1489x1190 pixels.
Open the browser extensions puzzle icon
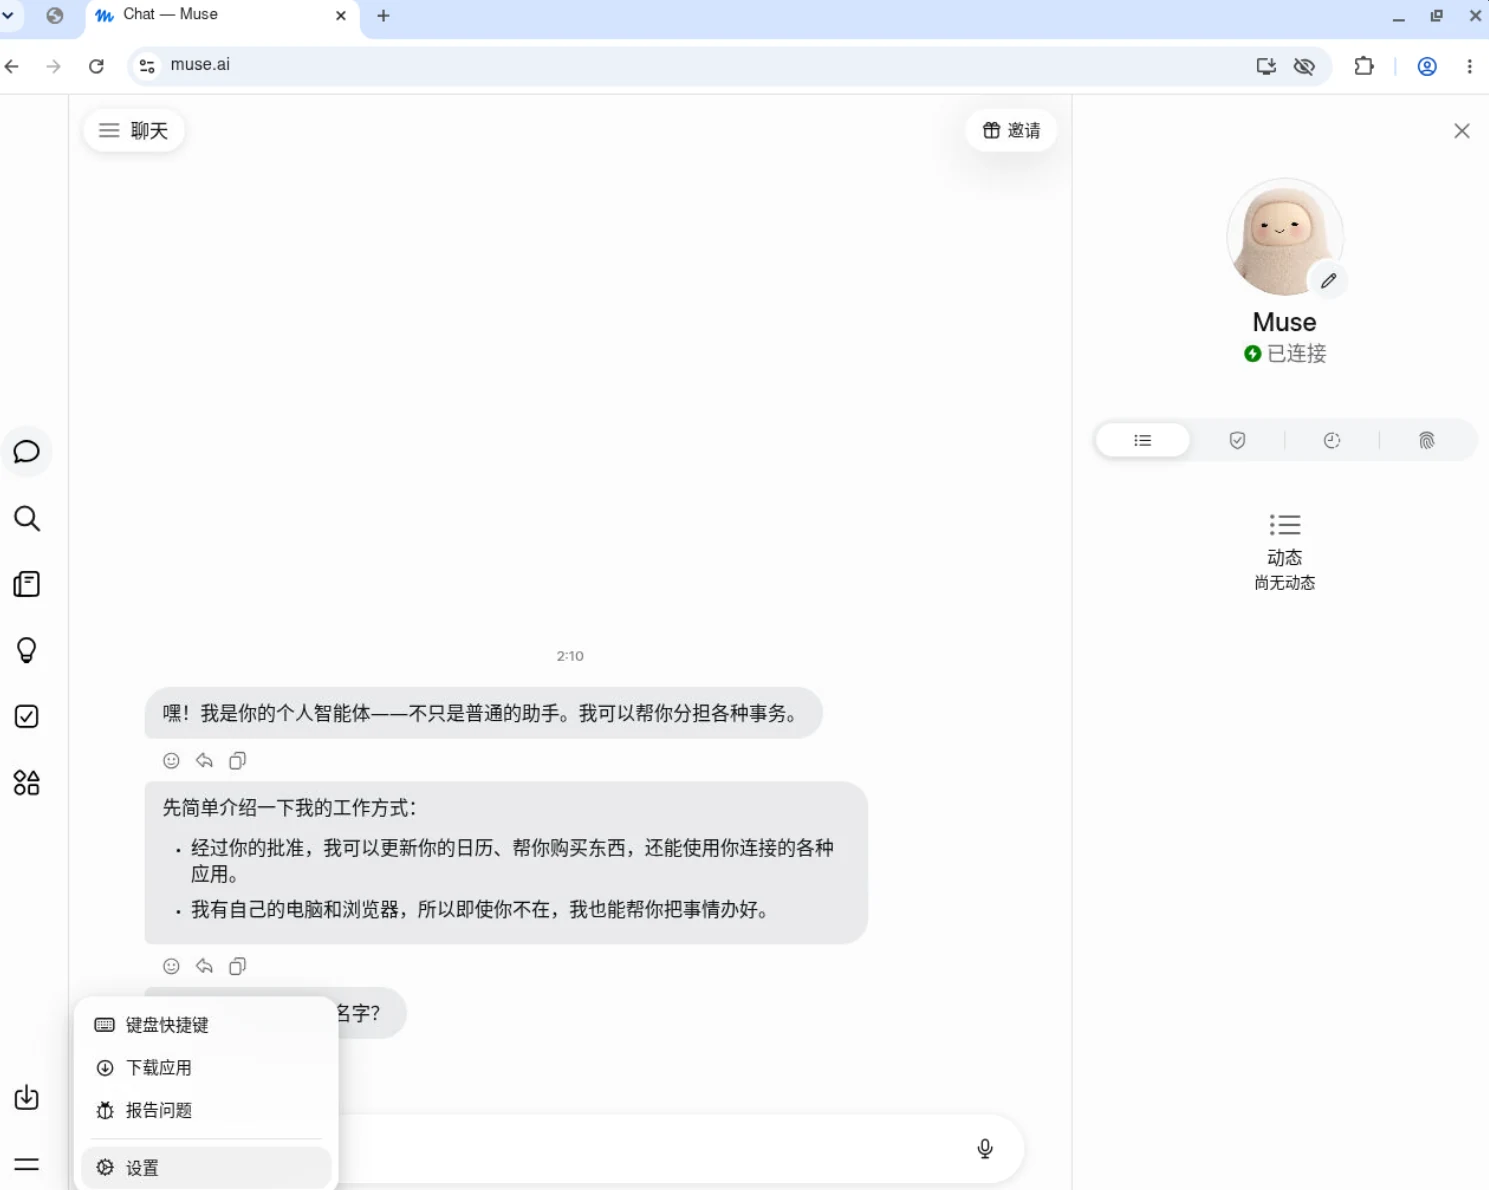[1364, 66]
